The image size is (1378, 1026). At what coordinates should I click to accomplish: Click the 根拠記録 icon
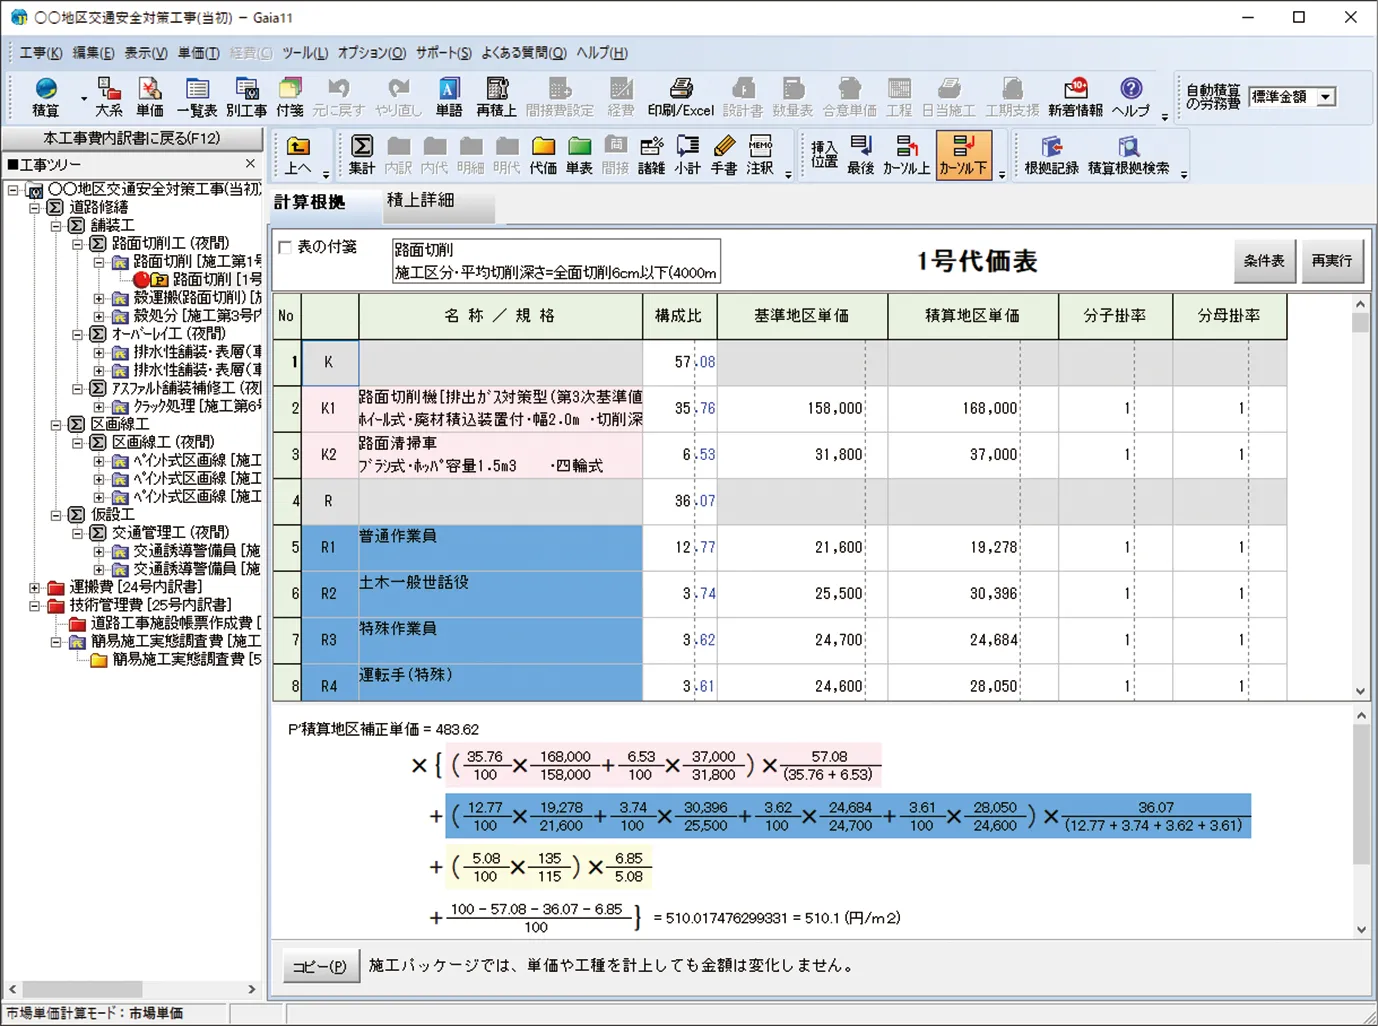1051,155
